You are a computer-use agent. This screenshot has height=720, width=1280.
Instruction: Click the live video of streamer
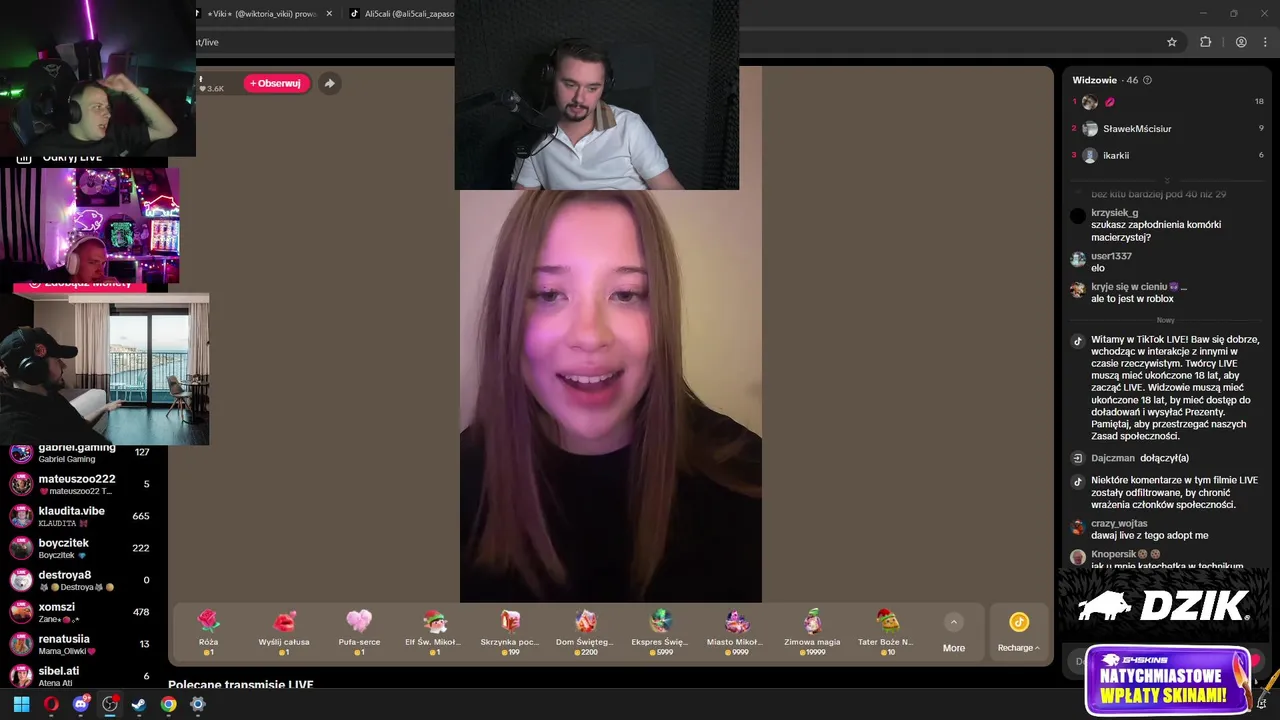[610, 395]
